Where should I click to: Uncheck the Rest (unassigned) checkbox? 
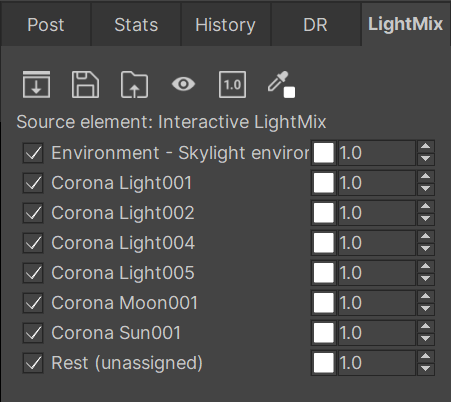pos(33,363)
